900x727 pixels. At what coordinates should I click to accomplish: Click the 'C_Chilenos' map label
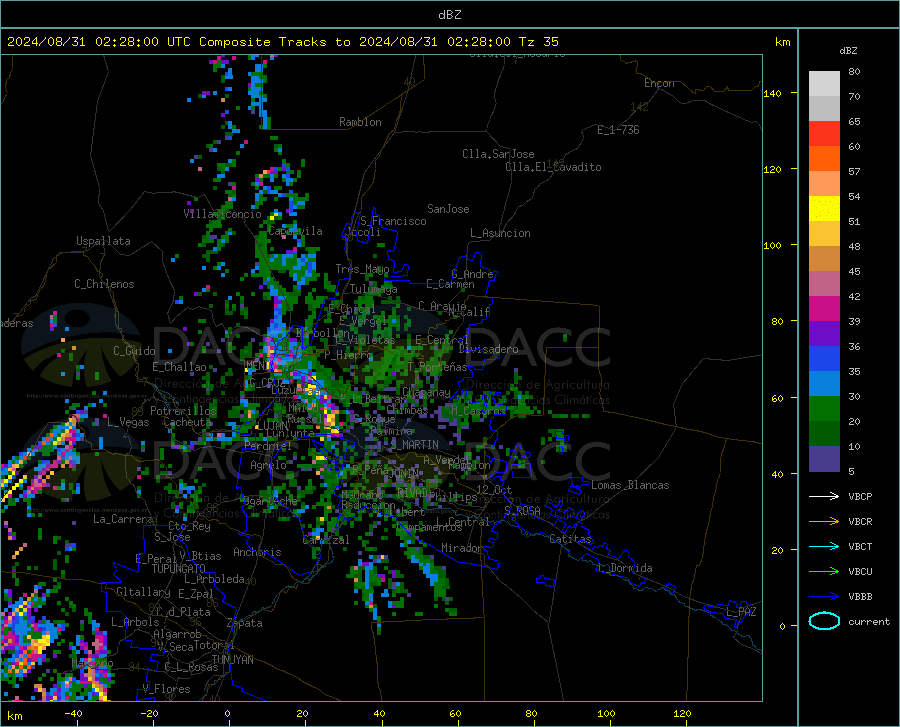click(104, 284)
